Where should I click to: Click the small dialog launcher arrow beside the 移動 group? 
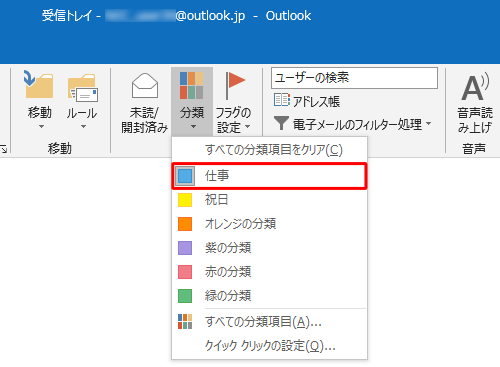click(x=4, y=149)
